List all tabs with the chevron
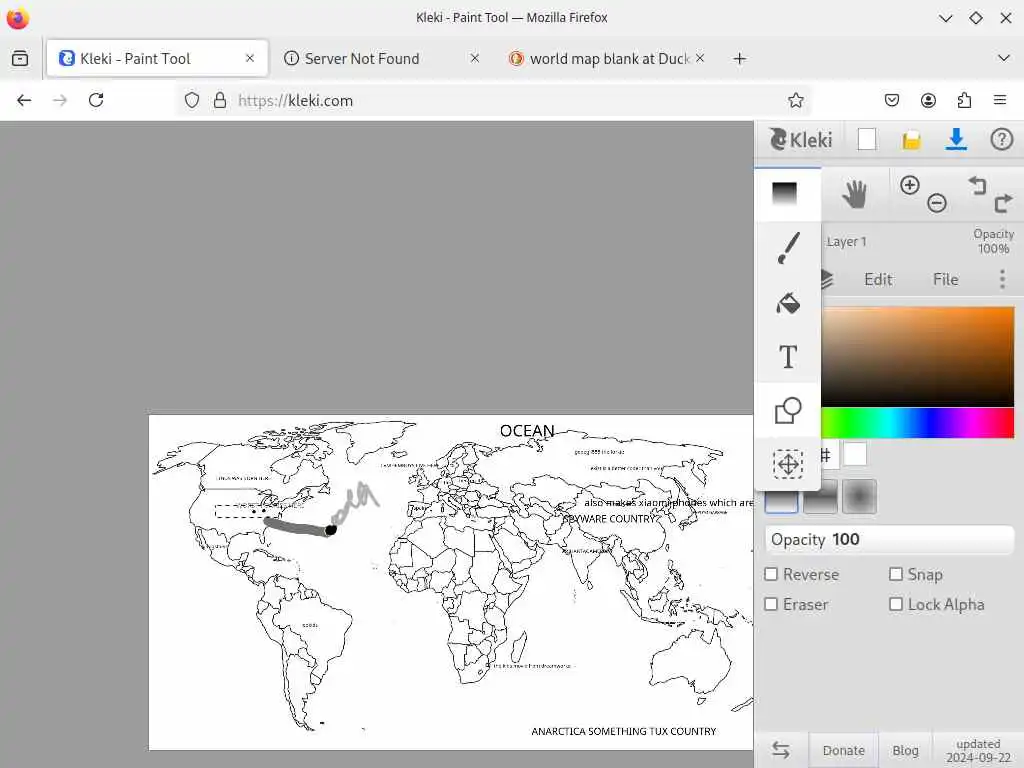Screen dimensions: 1024x768 pos(1004,59)
